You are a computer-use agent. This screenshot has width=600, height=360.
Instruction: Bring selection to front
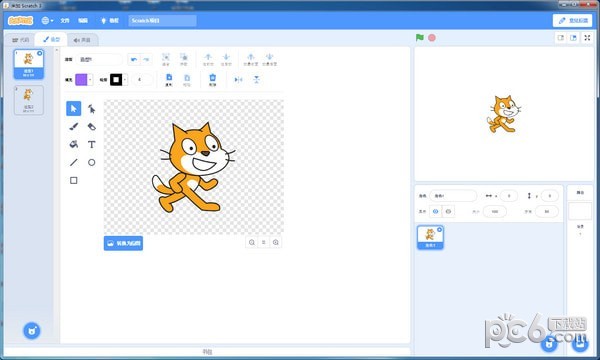coord(251,59)
